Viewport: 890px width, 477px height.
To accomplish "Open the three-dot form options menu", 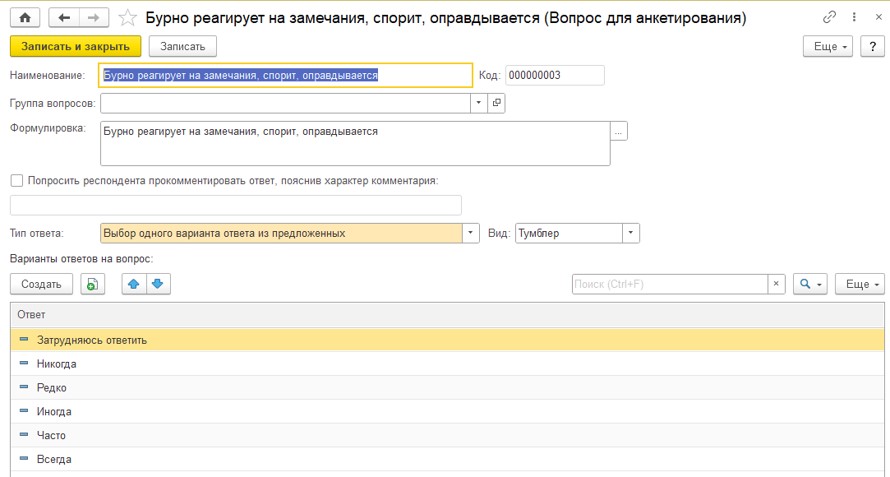I will [x=854, y=18].
